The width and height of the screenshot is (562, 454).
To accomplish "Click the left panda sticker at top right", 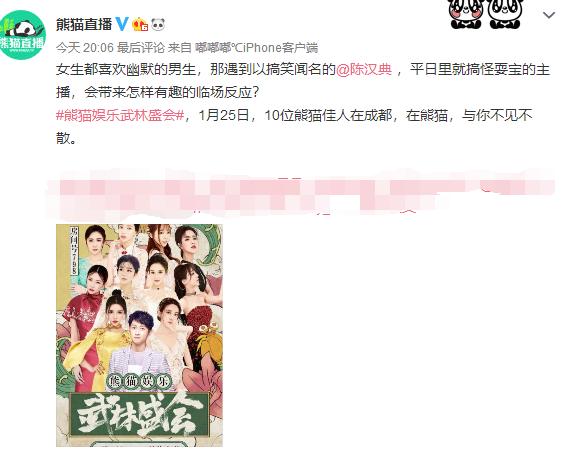I will point(466,14).
